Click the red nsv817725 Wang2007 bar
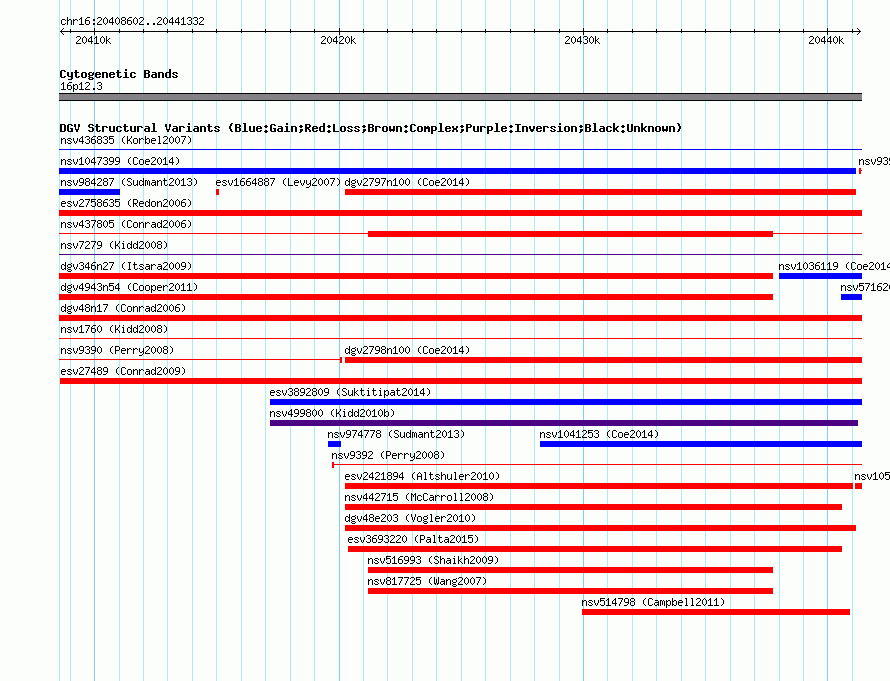Image resolution: width=890 pixels, height=681 pixels. coord(570,591)
